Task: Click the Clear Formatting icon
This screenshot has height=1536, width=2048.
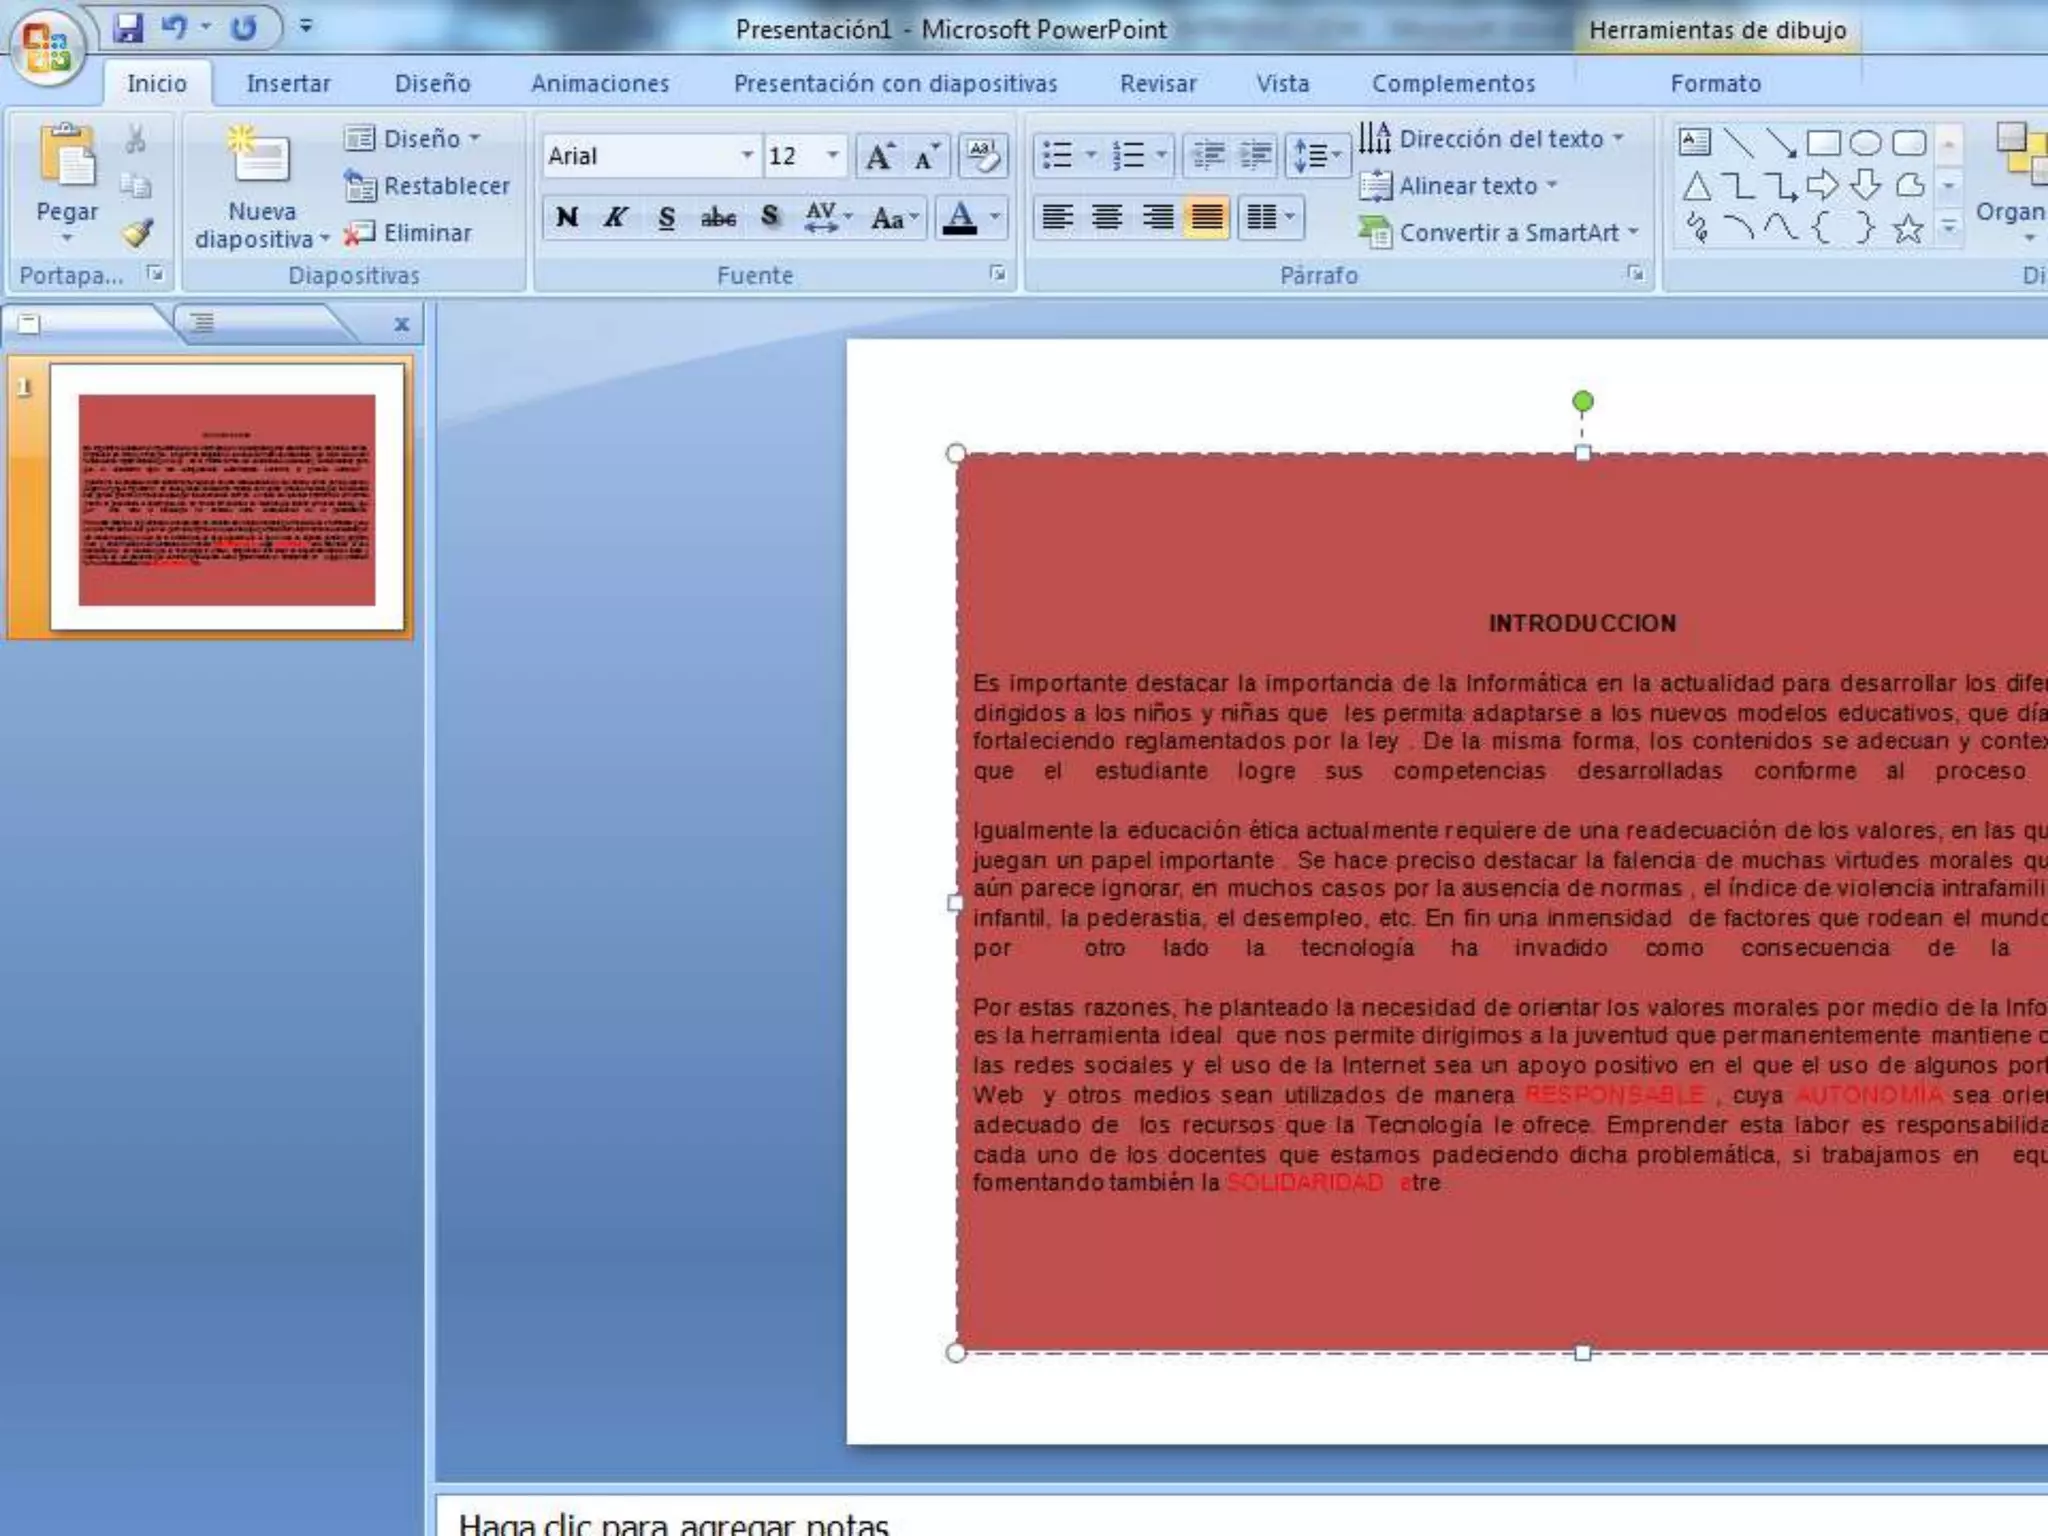Action: point(983,156)
